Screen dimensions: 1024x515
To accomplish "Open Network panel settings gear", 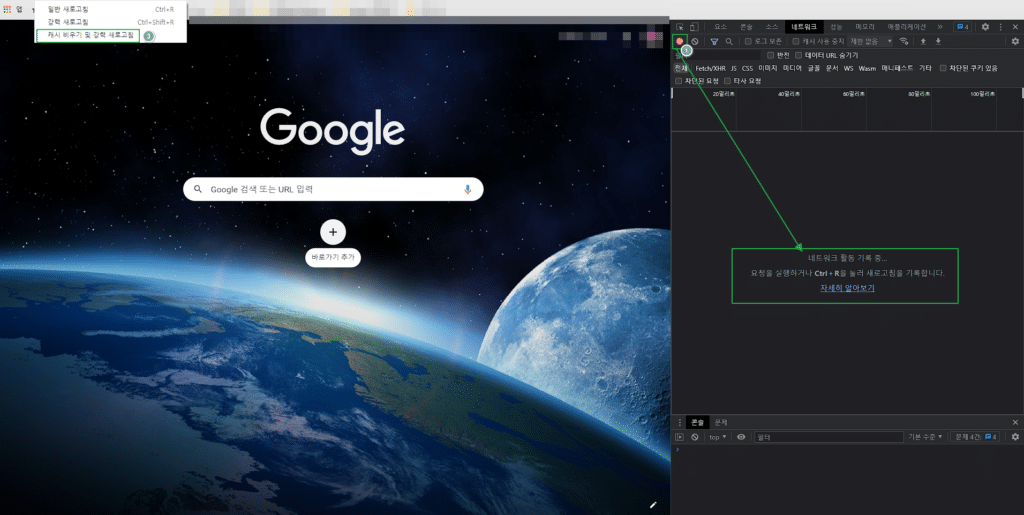I will (x=1015, y=41).
